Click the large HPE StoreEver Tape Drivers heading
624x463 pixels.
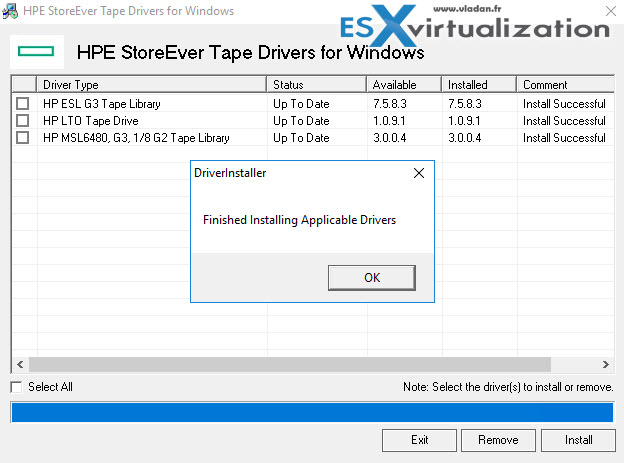(250, 53)
